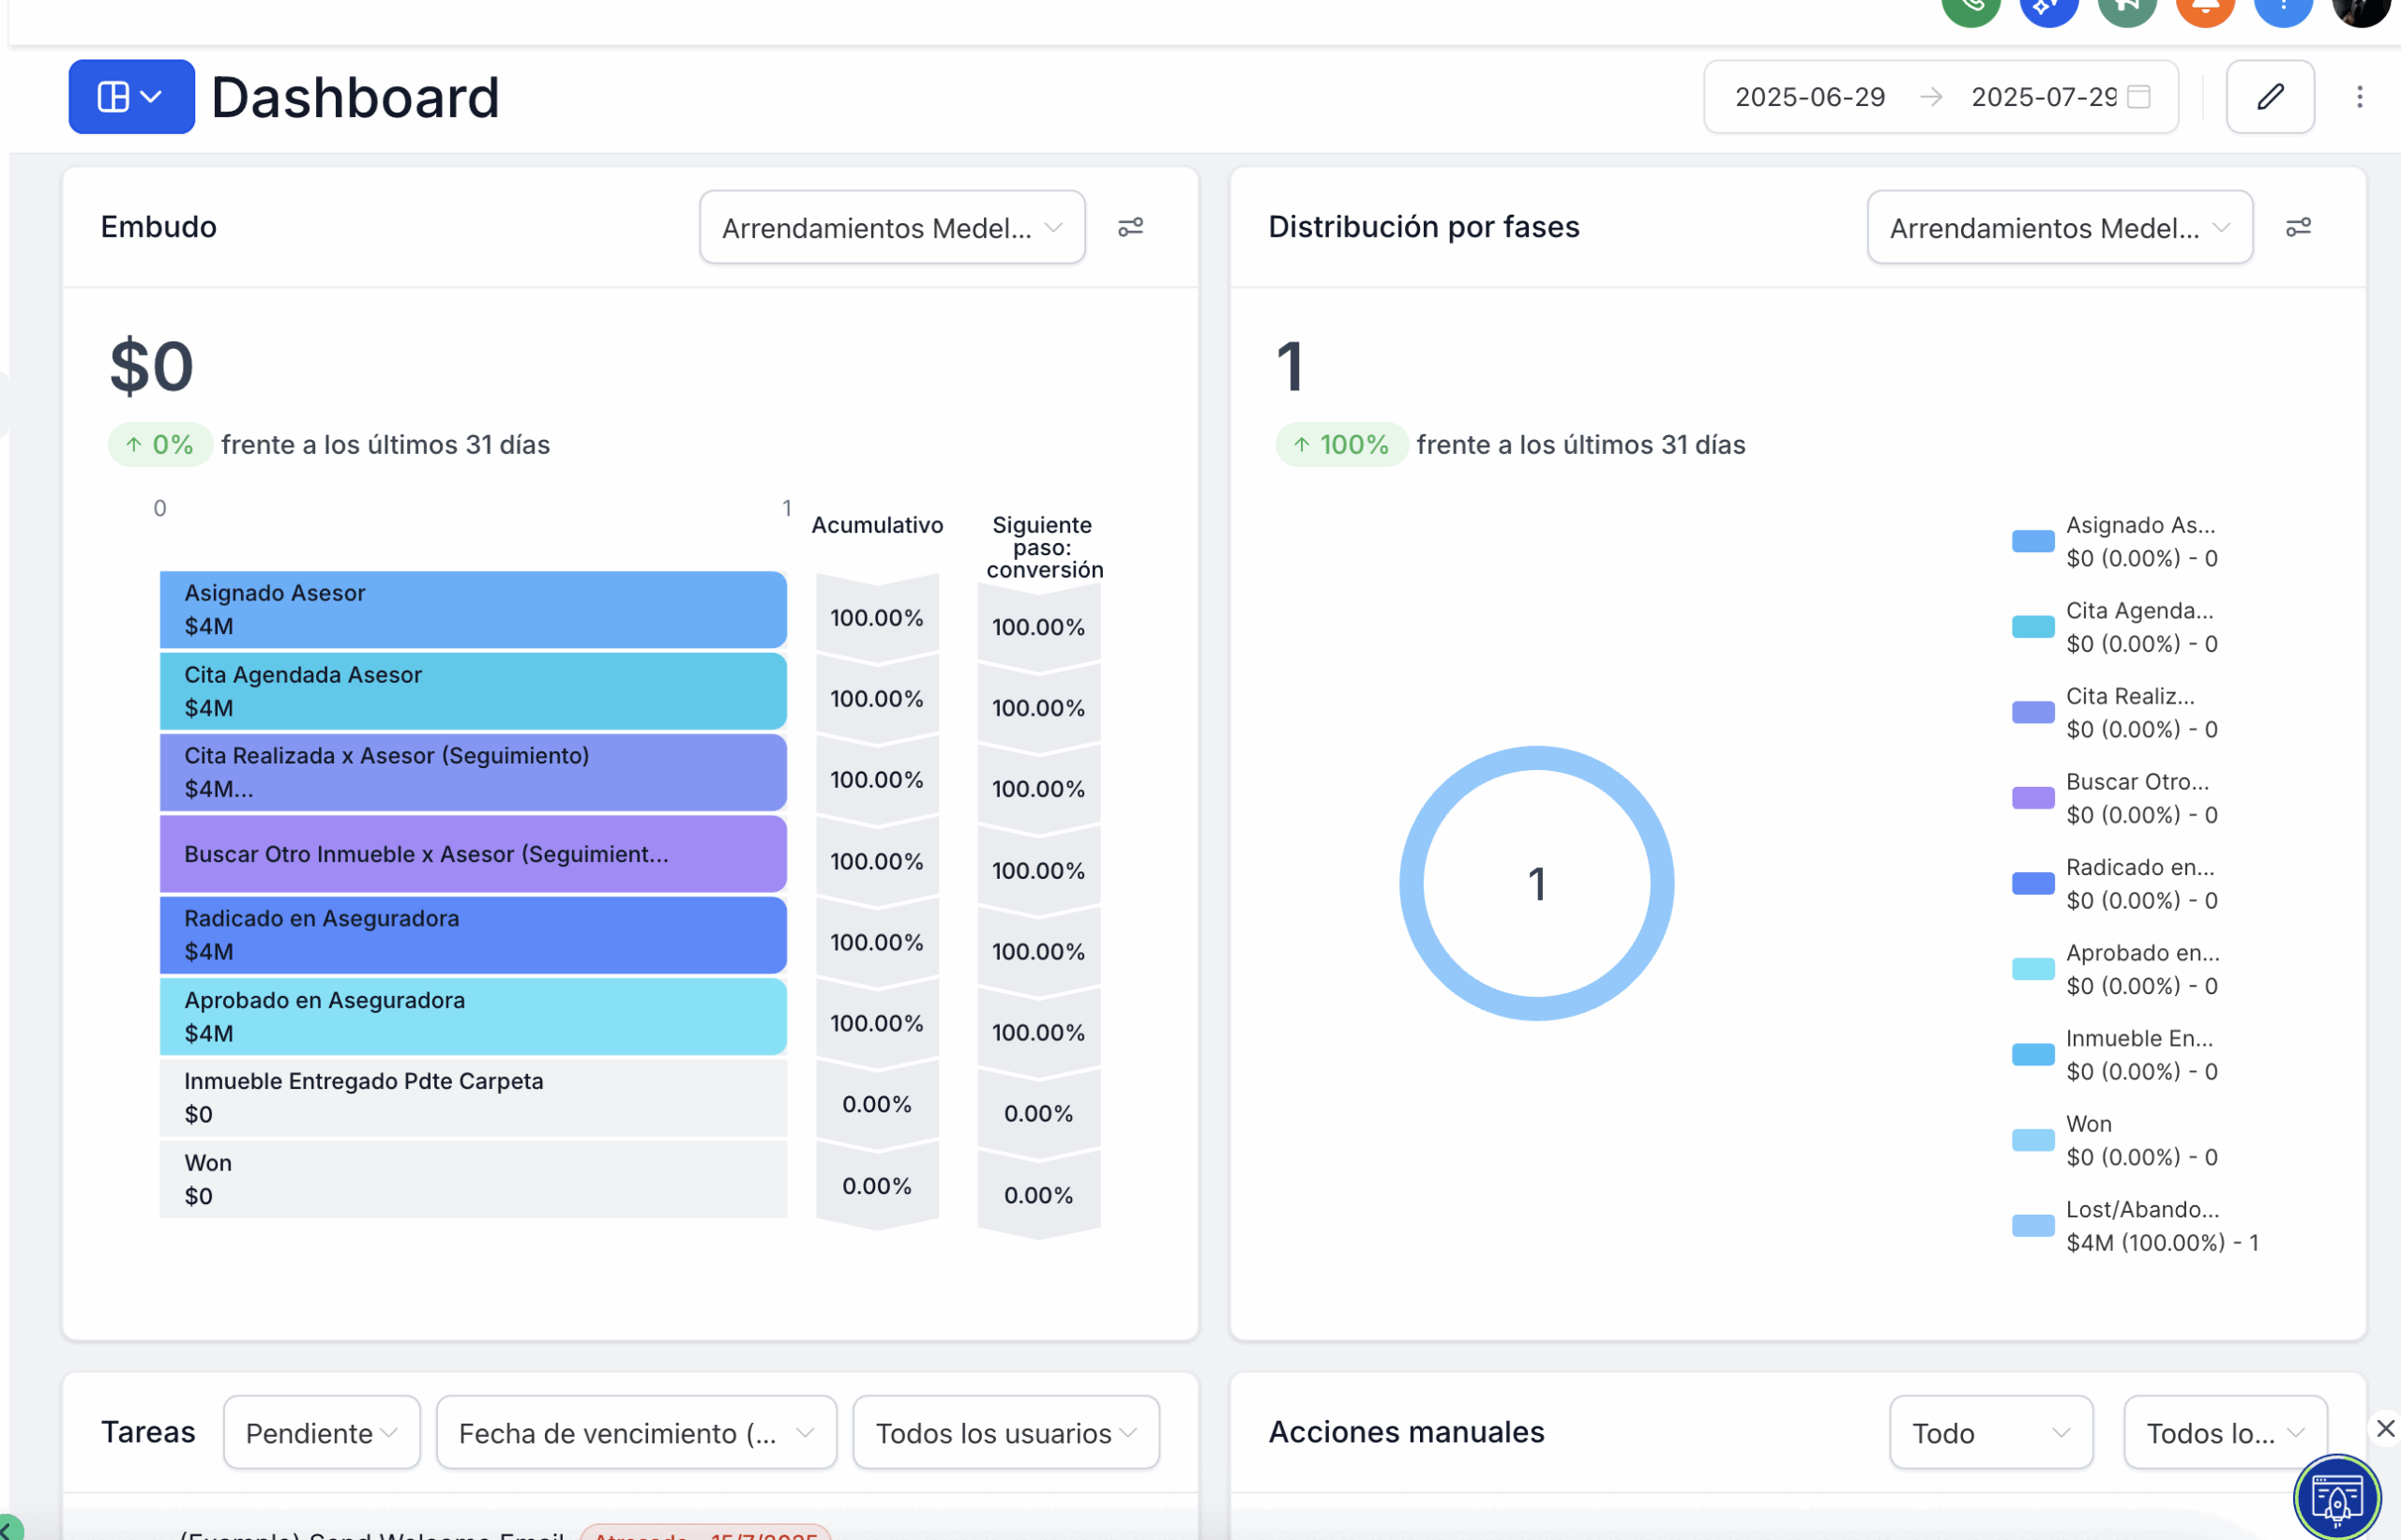
Task: Open the Todo filter in Acciones manuales
Action: tap(1991, 1433)
